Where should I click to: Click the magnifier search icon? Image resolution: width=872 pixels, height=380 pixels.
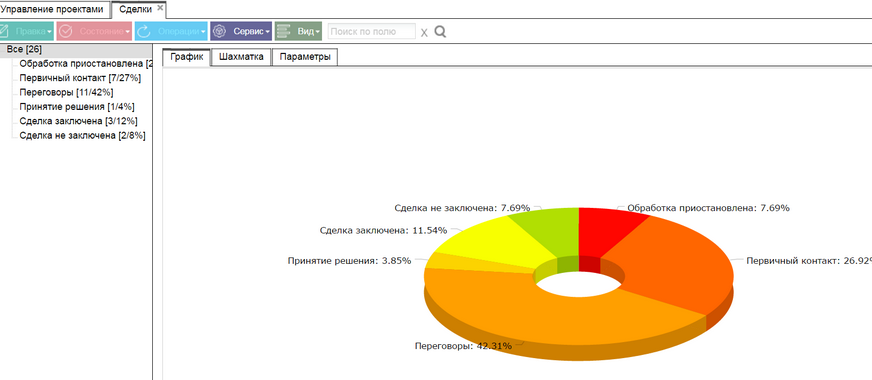[440, 32]
